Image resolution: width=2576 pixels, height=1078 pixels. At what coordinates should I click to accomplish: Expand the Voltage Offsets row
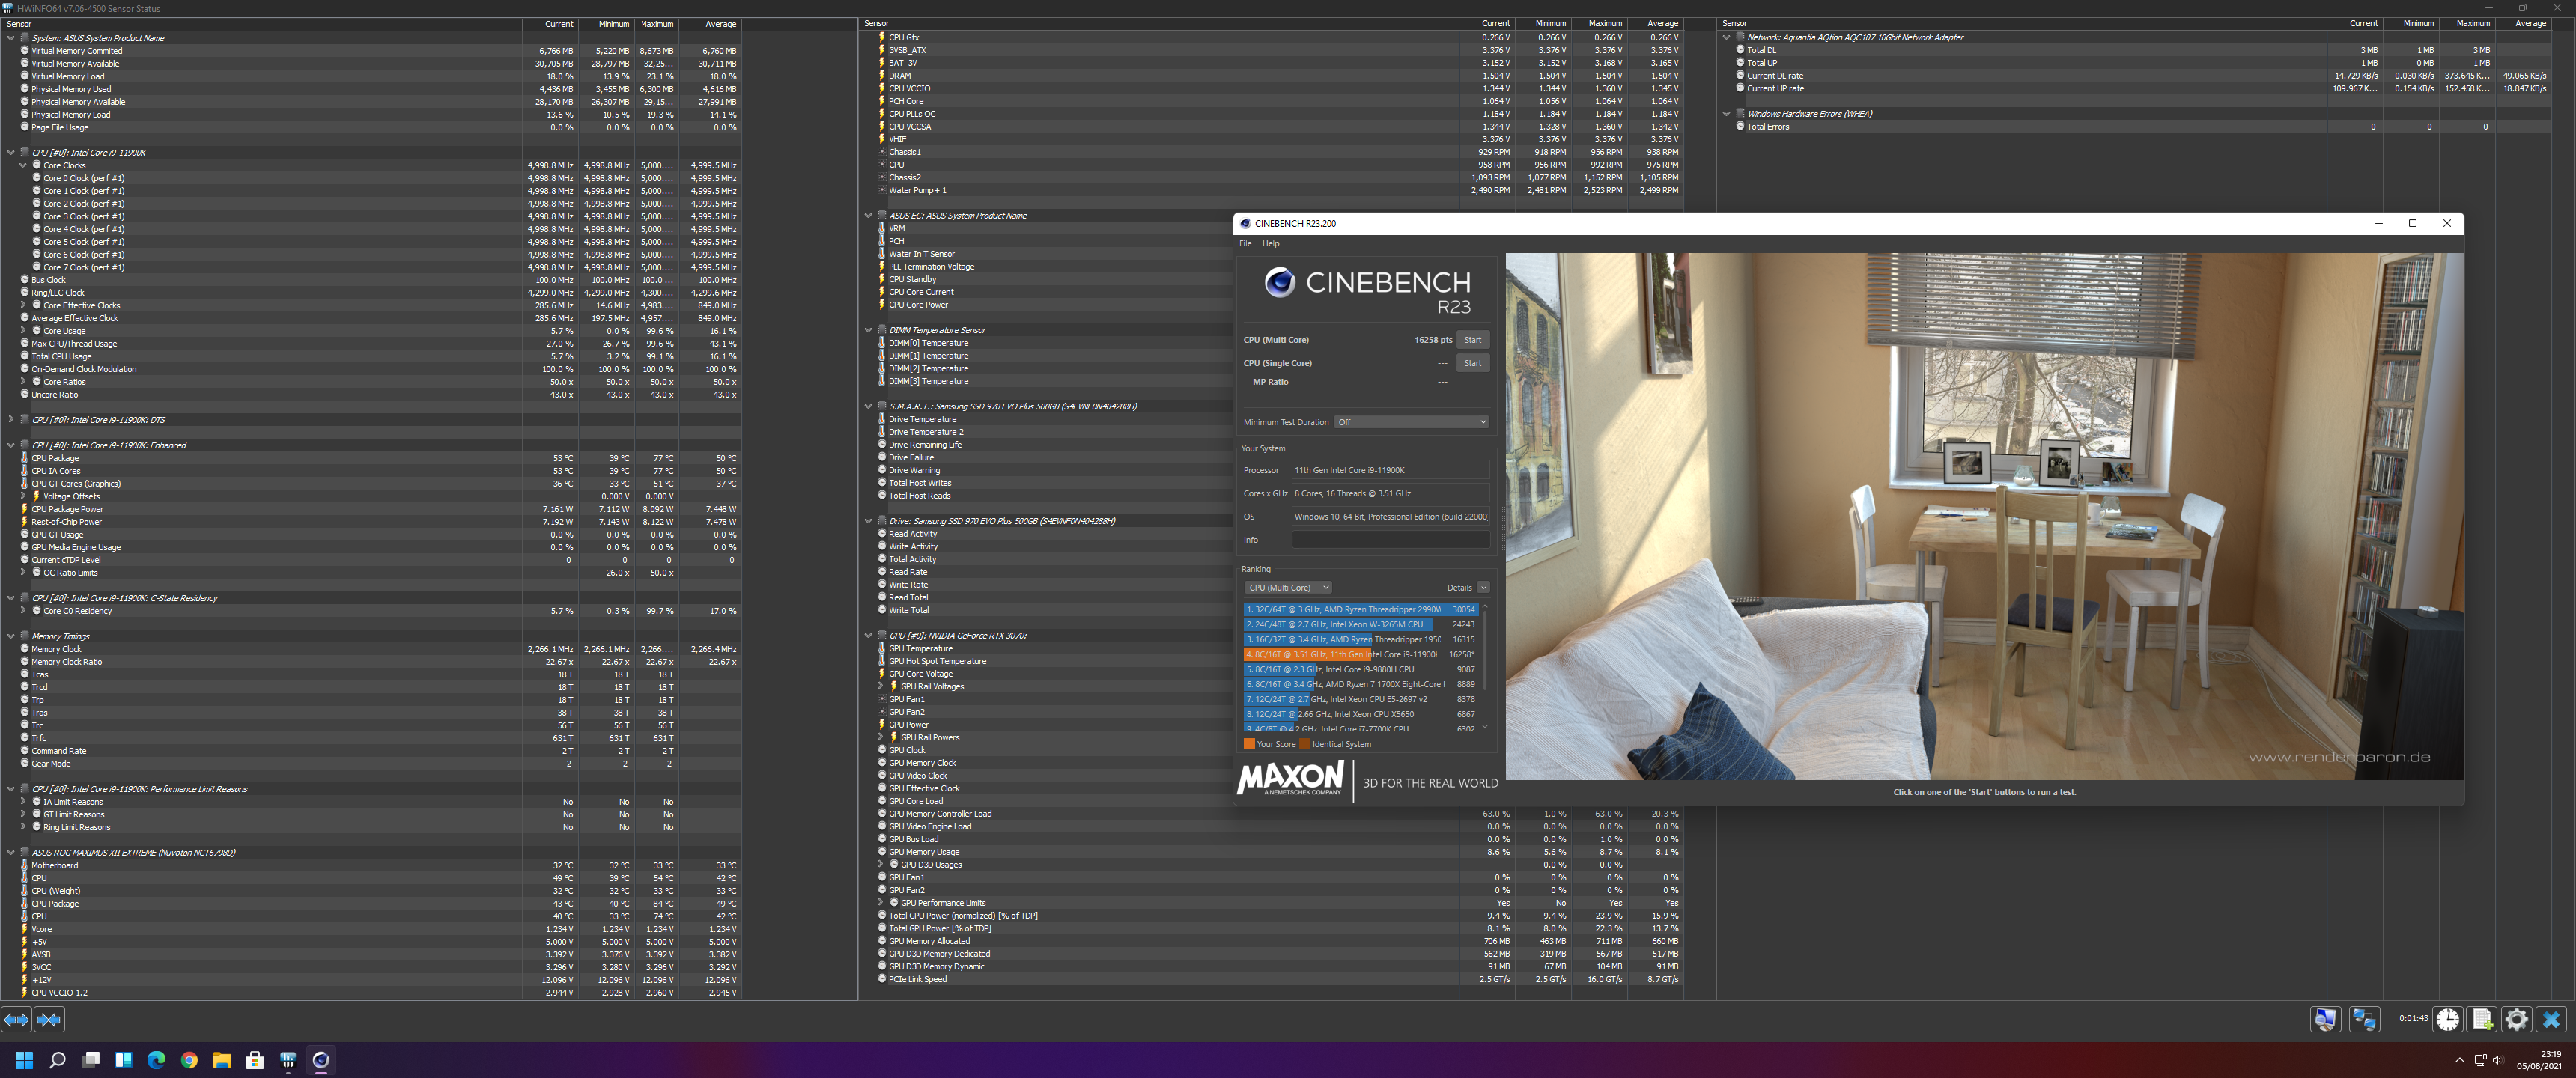pyautogui.click(x=23, y=496)
